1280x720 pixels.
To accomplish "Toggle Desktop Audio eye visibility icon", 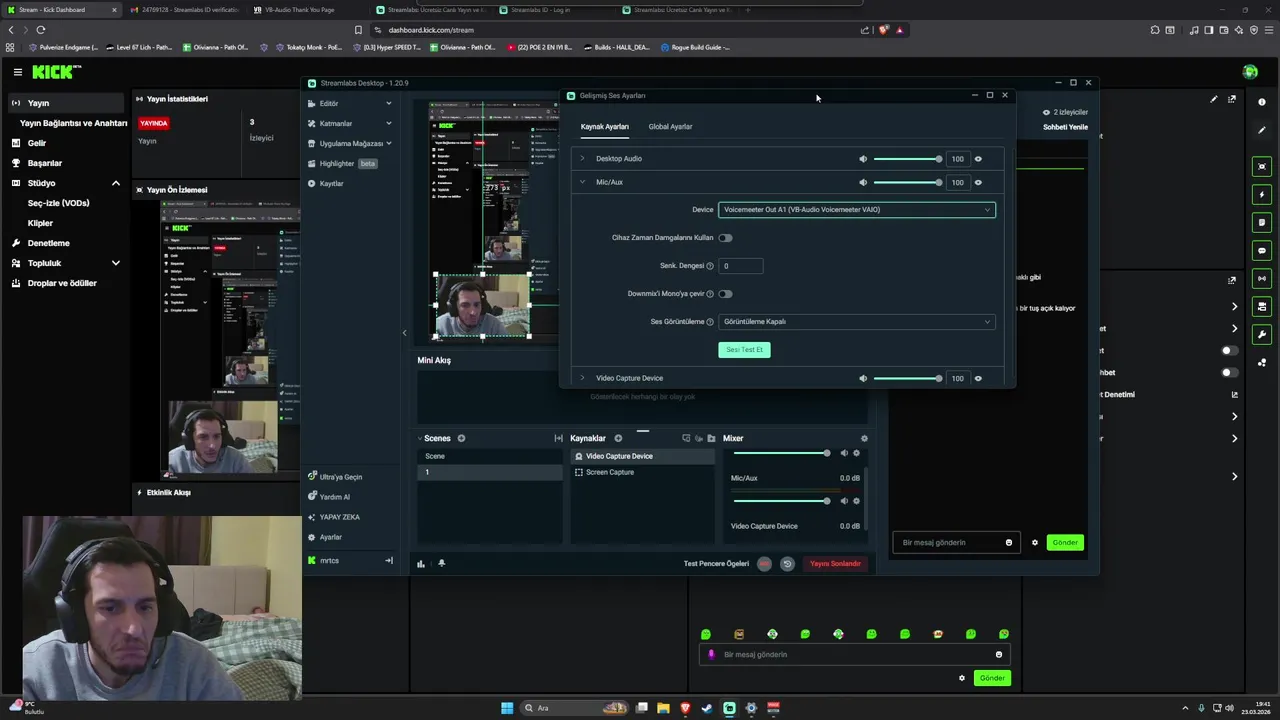I will [978, 159].
